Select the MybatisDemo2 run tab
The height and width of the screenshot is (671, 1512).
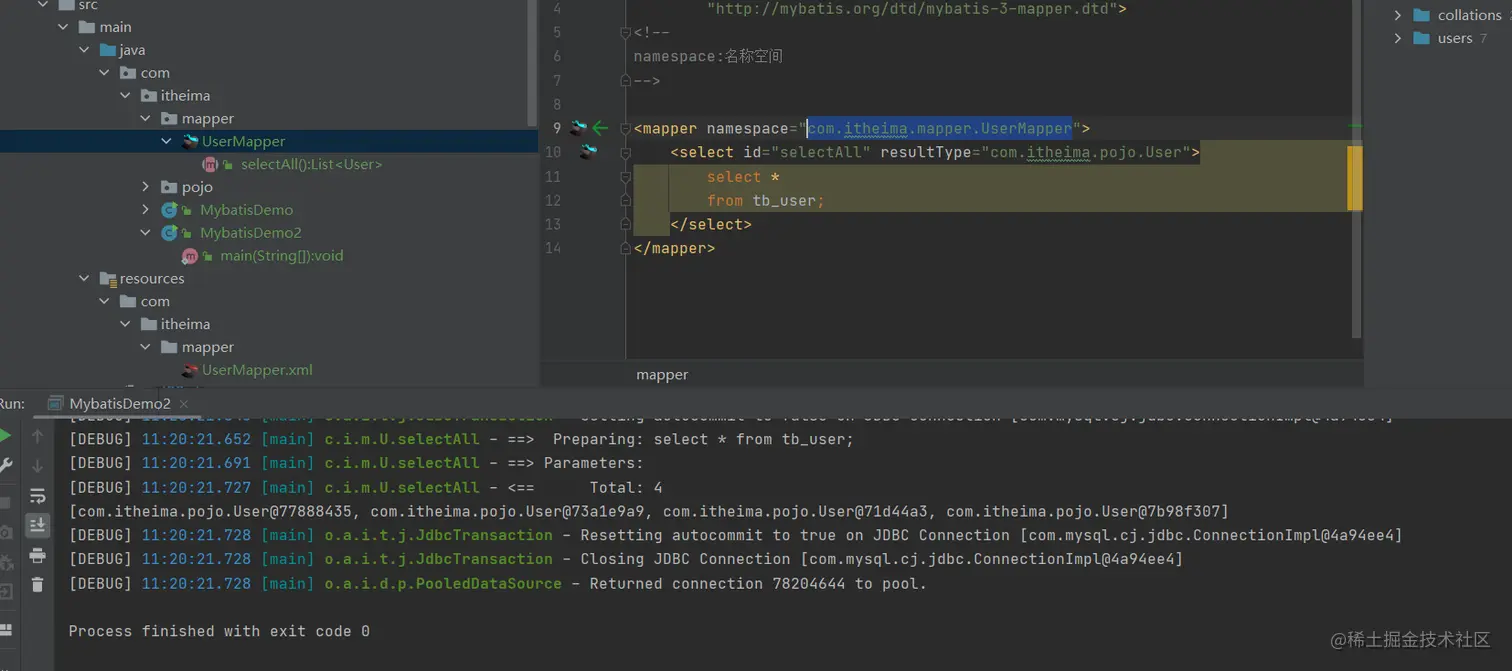click(119, 404)
